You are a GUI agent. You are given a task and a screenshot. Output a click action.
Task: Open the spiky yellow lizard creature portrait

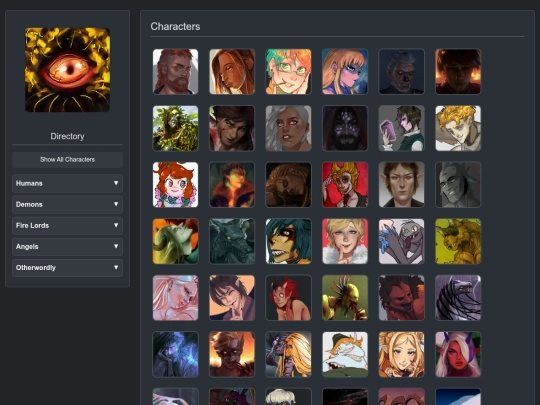[x=345, y=298]
